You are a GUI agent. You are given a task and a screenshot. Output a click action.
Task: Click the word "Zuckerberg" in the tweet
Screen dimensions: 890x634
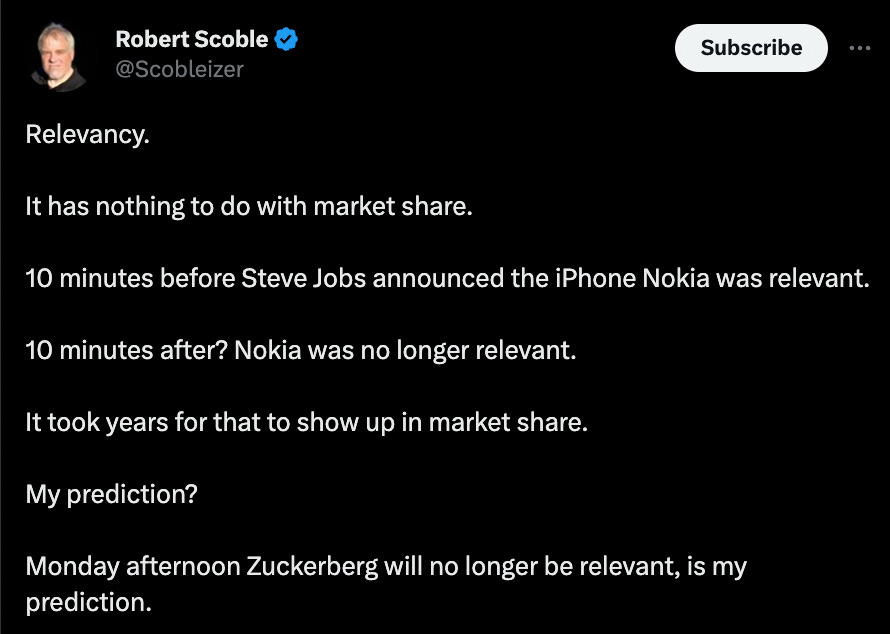(308, 567)
